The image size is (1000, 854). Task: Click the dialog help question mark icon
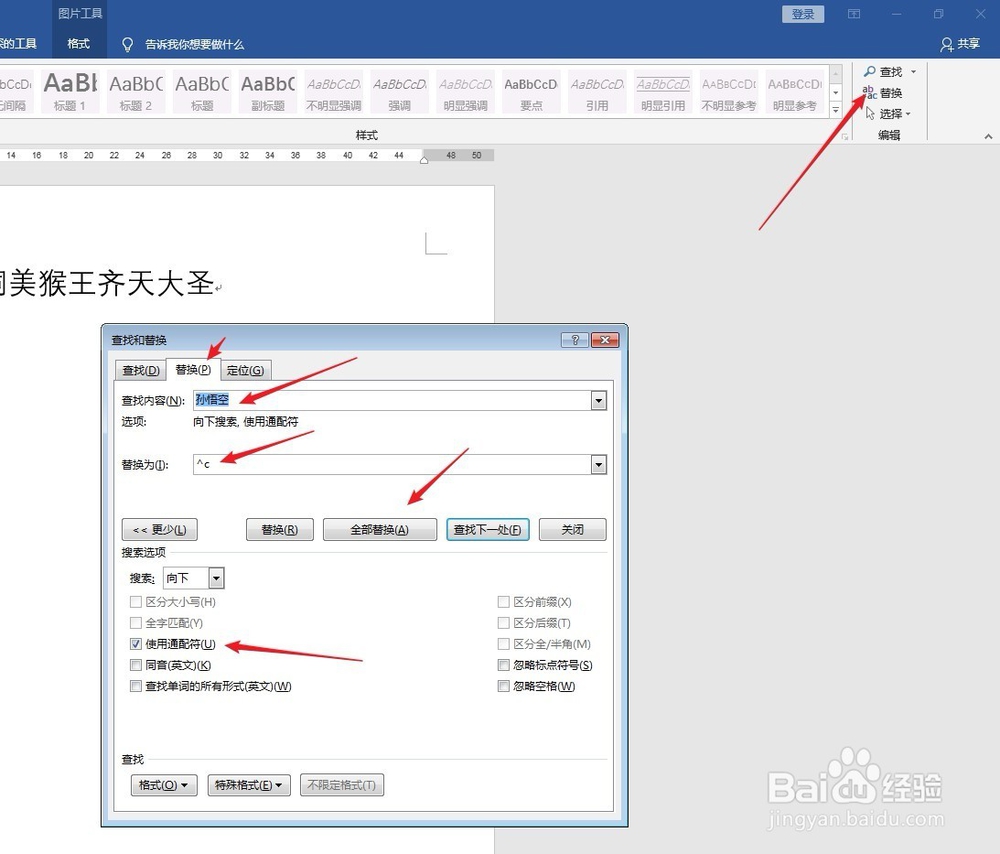[x=573, y=340]
